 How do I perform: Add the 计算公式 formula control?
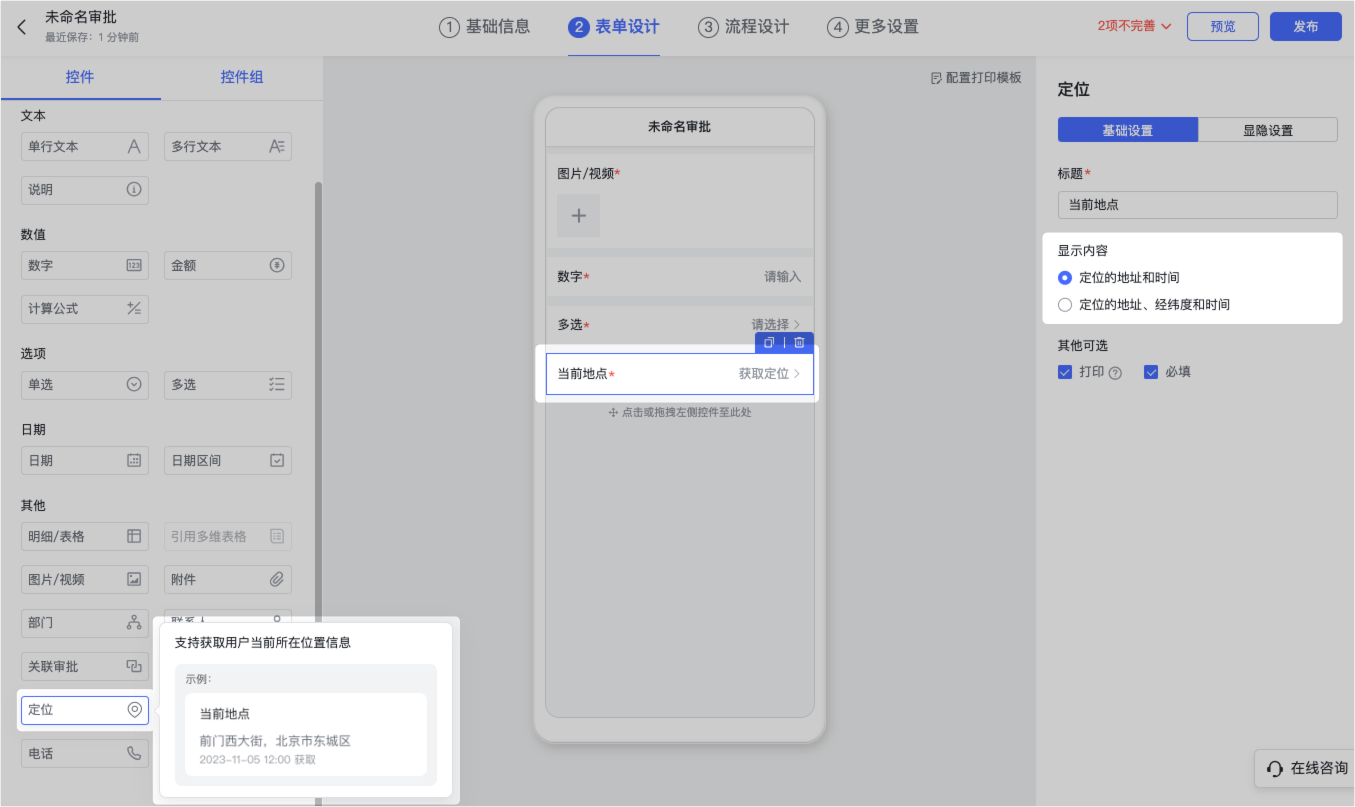[85, 309]
